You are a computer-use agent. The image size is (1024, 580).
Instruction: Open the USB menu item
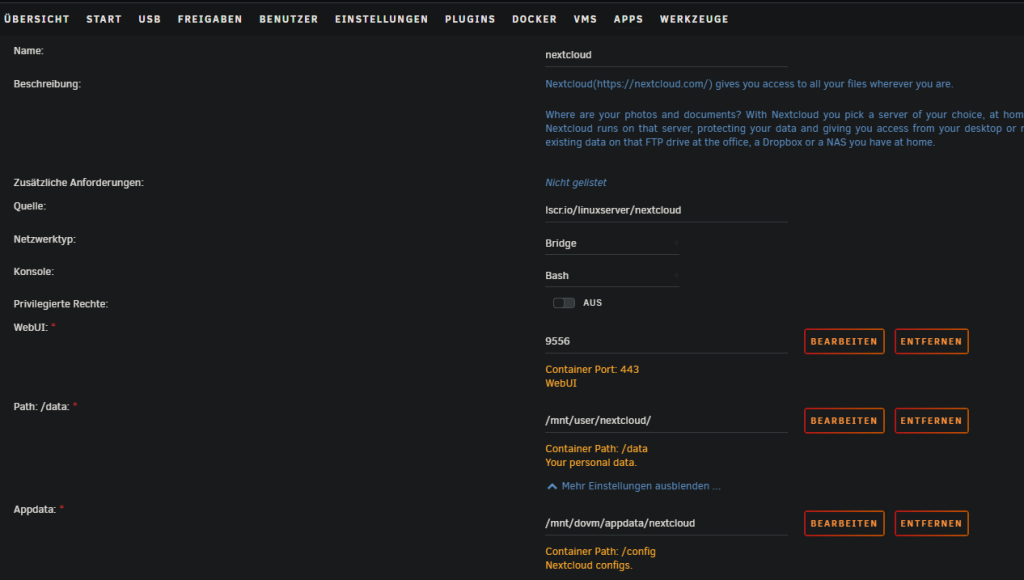(150, 19)
